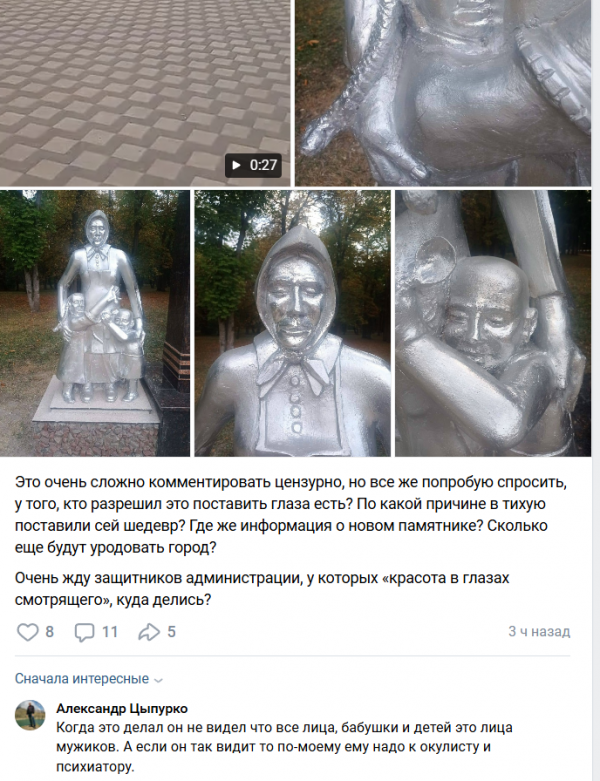
Task: Click Александр Цыпурко's avatar picture
Action: click(x=30, y=715)
